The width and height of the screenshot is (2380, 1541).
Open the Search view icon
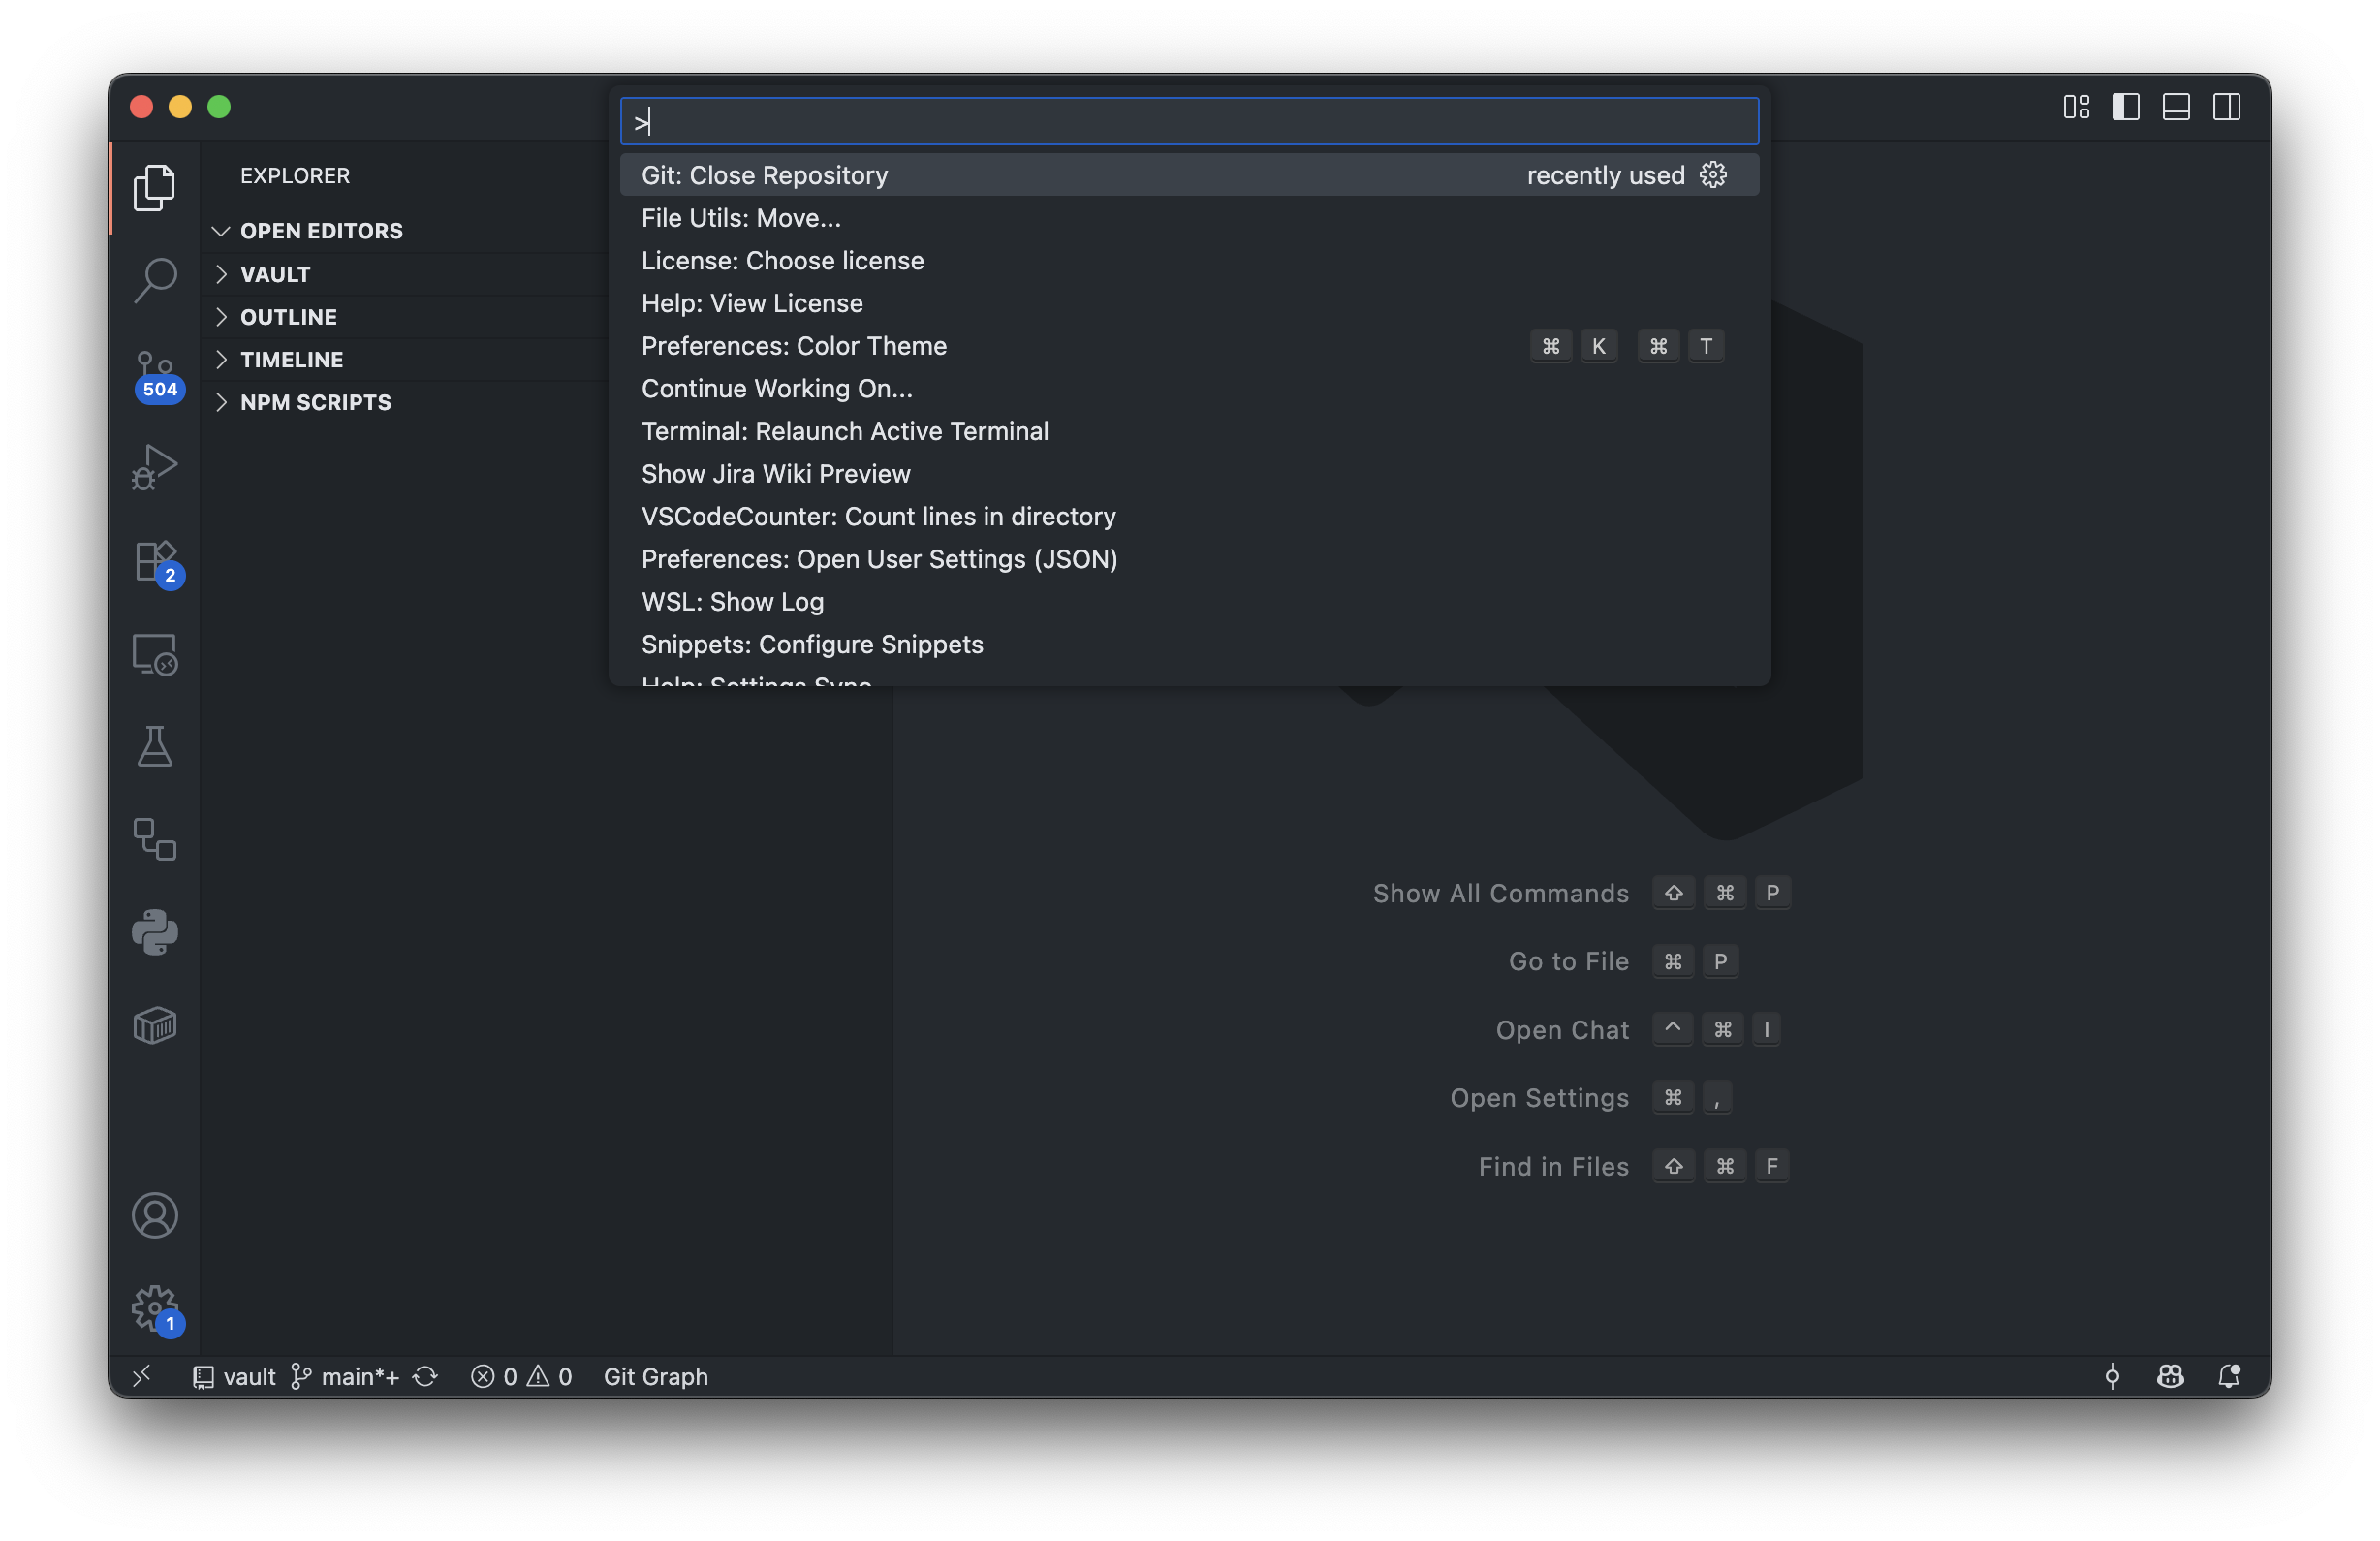click(155, 280)
